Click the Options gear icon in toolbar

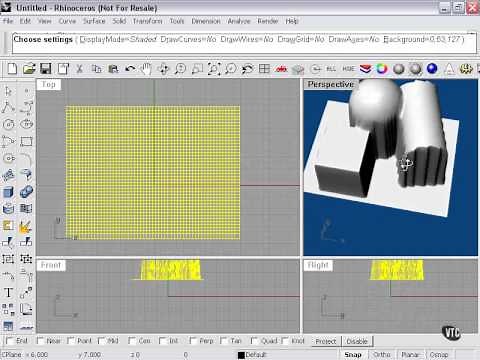466,69
